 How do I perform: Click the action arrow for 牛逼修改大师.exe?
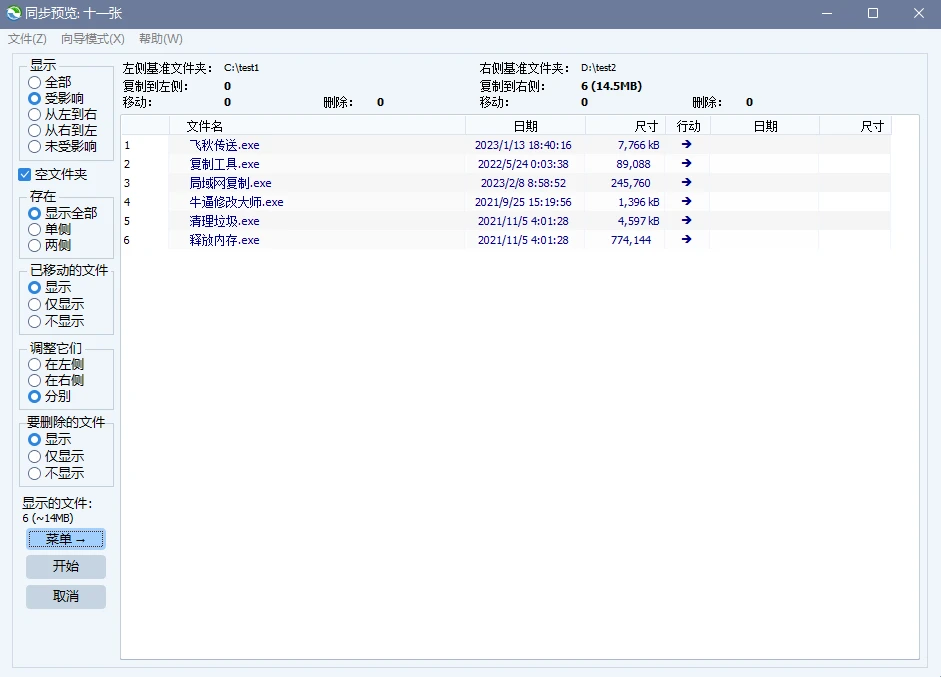[687, 202]
